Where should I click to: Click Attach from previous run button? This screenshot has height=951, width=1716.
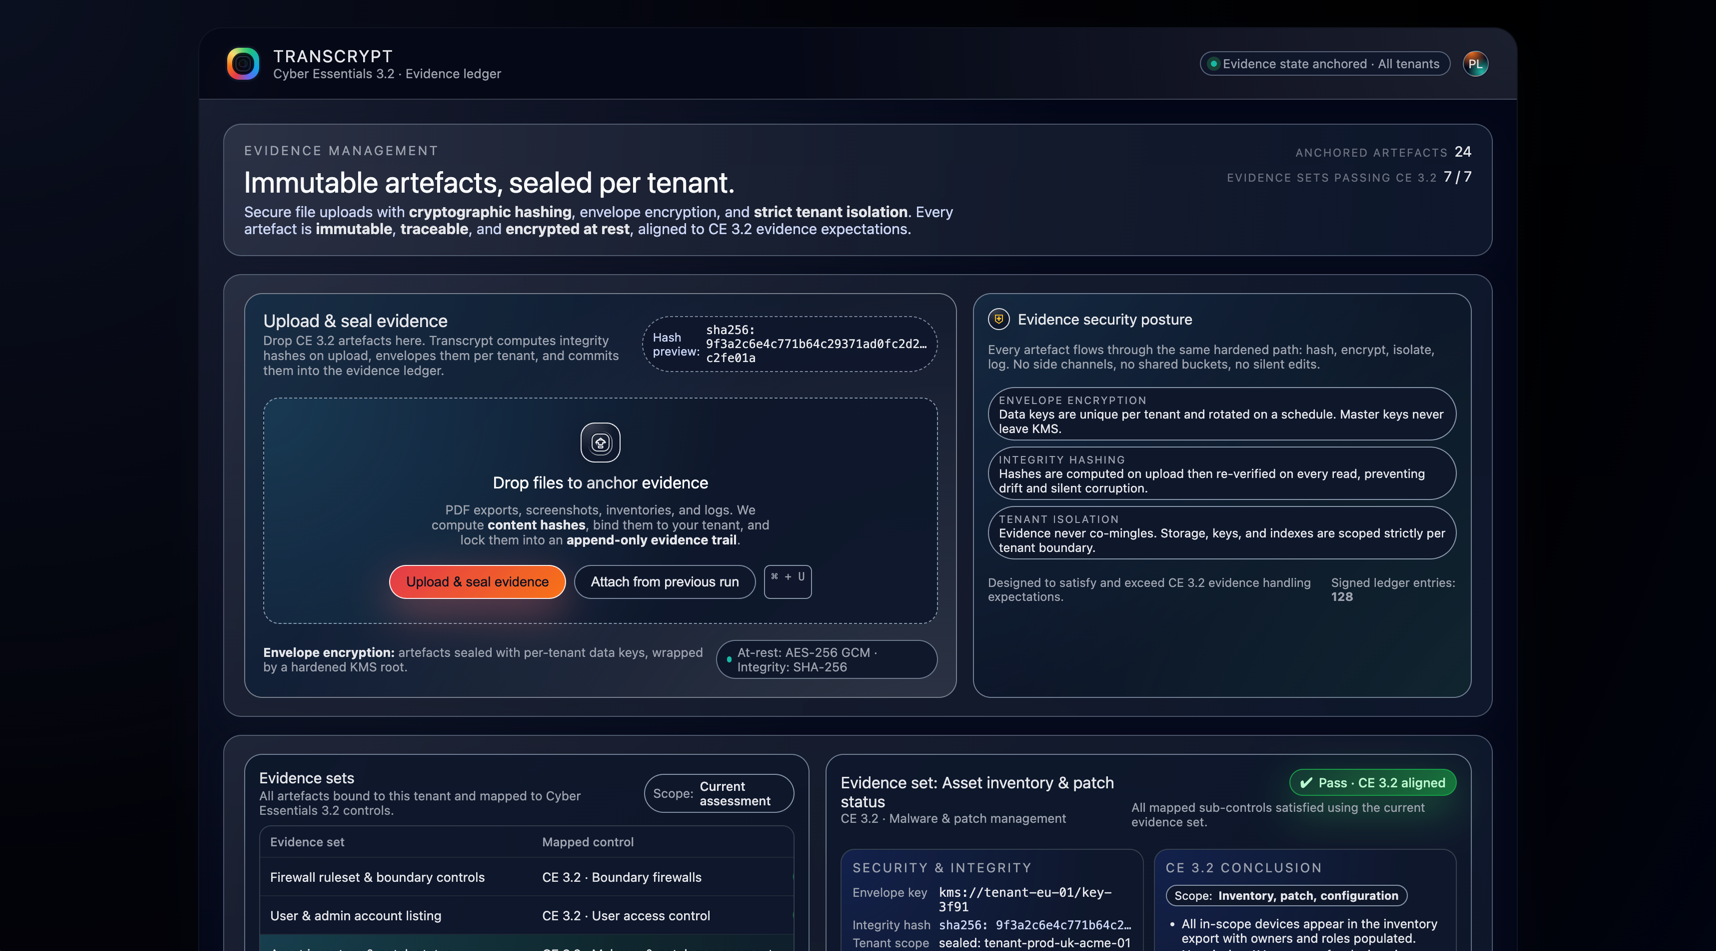pyautogui.click(x=664, y=582)
